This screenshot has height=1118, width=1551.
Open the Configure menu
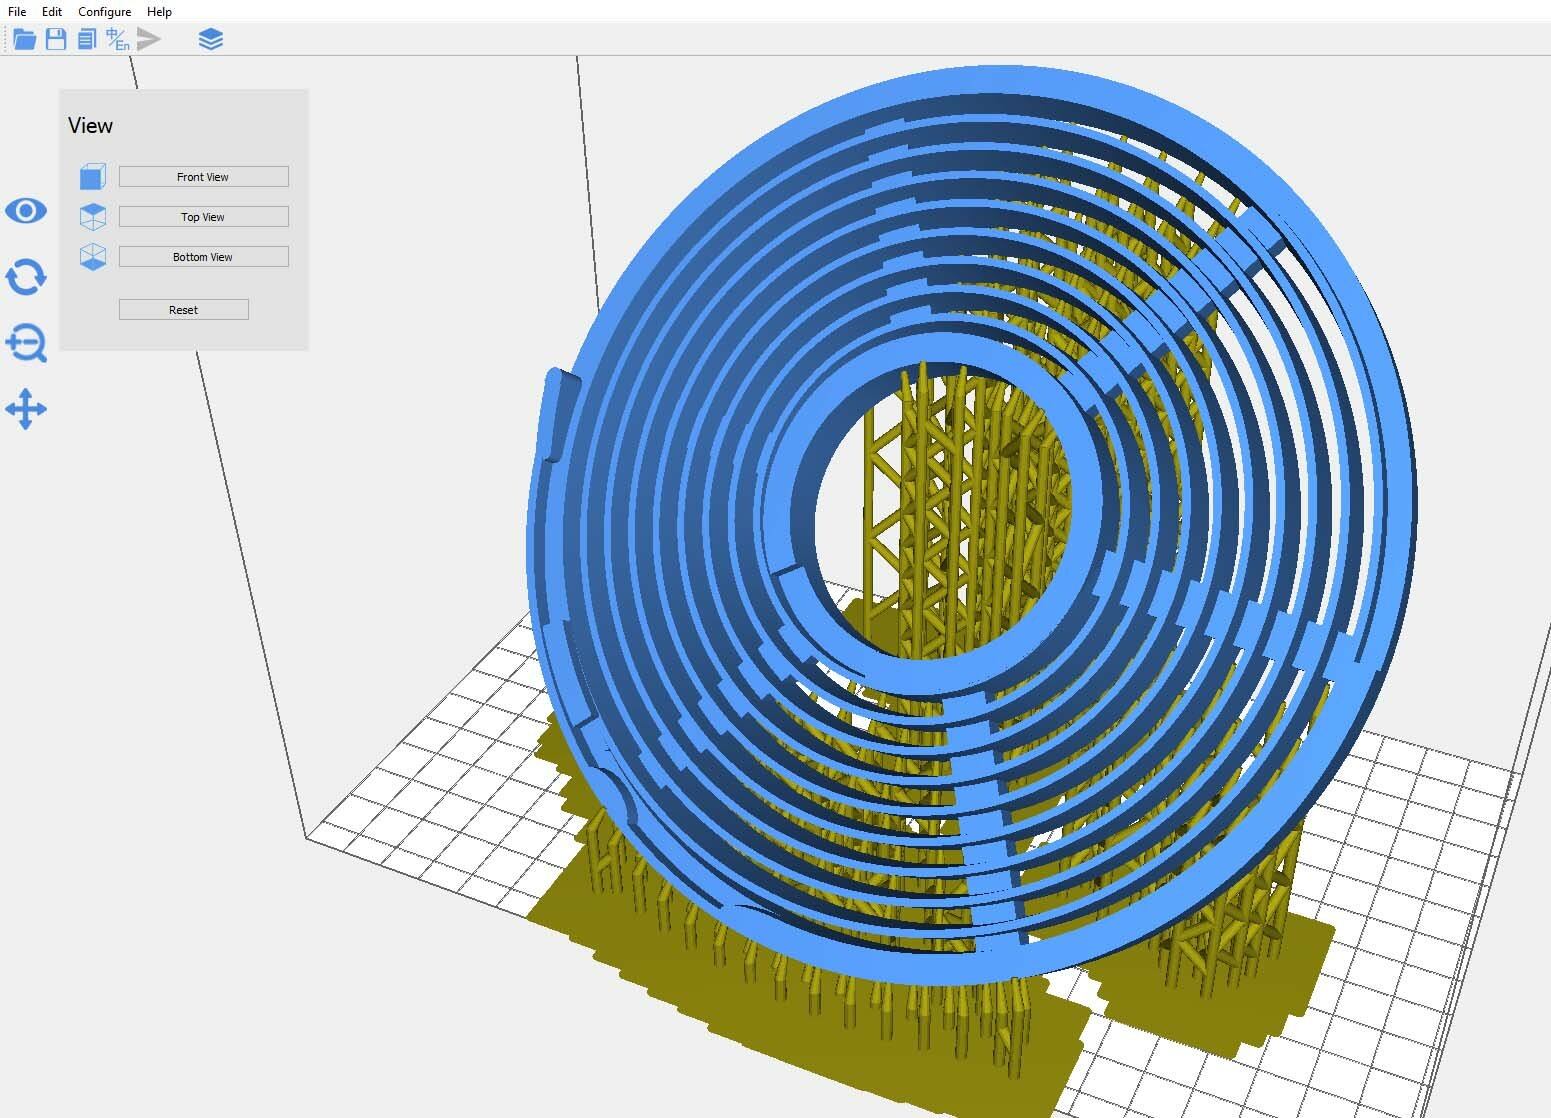[x=105, y=11]
